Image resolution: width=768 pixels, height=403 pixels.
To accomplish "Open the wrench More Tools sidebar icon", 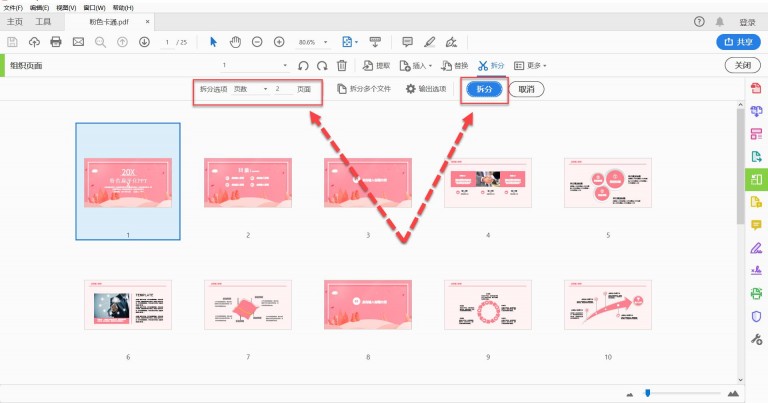I will click(x=756, y=339).
